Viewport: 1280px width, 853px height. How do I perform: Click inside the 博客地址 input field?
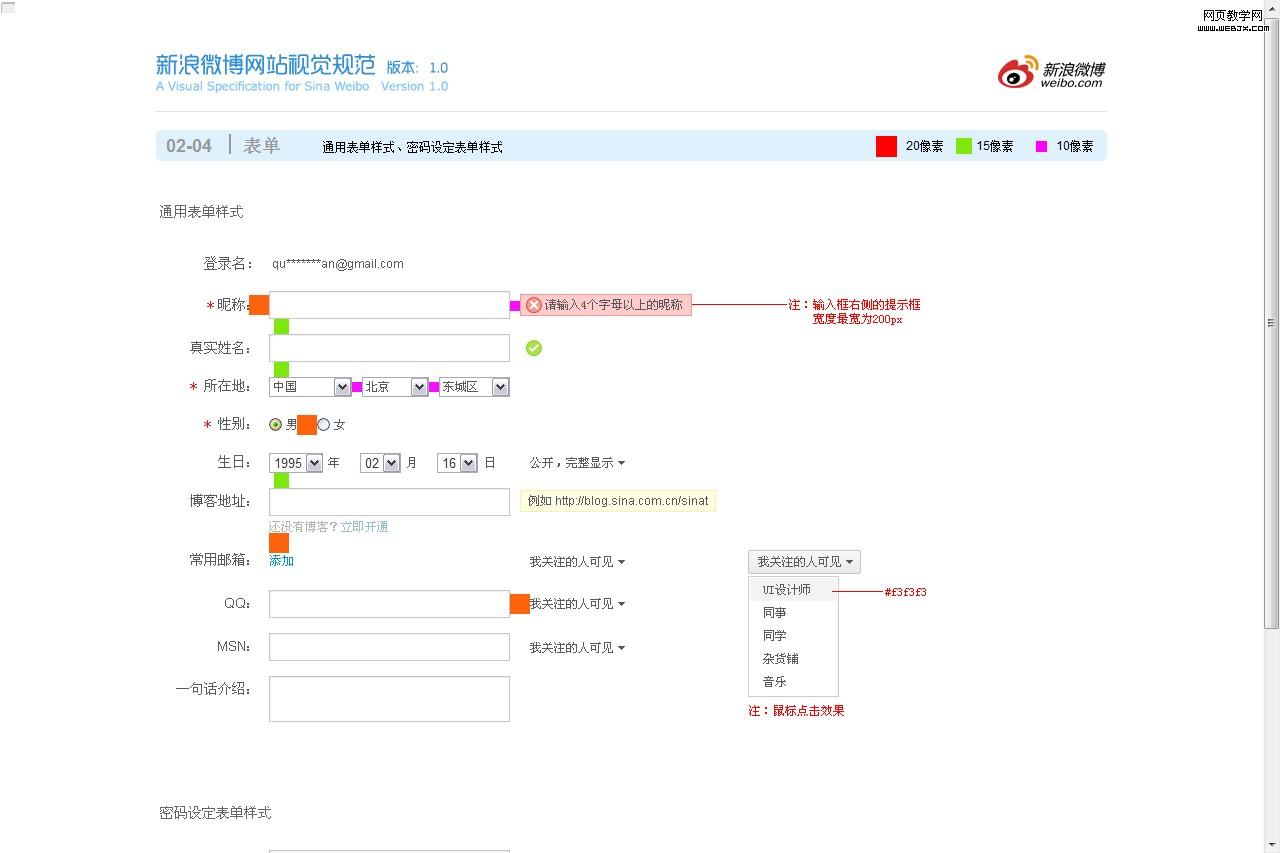389,502
